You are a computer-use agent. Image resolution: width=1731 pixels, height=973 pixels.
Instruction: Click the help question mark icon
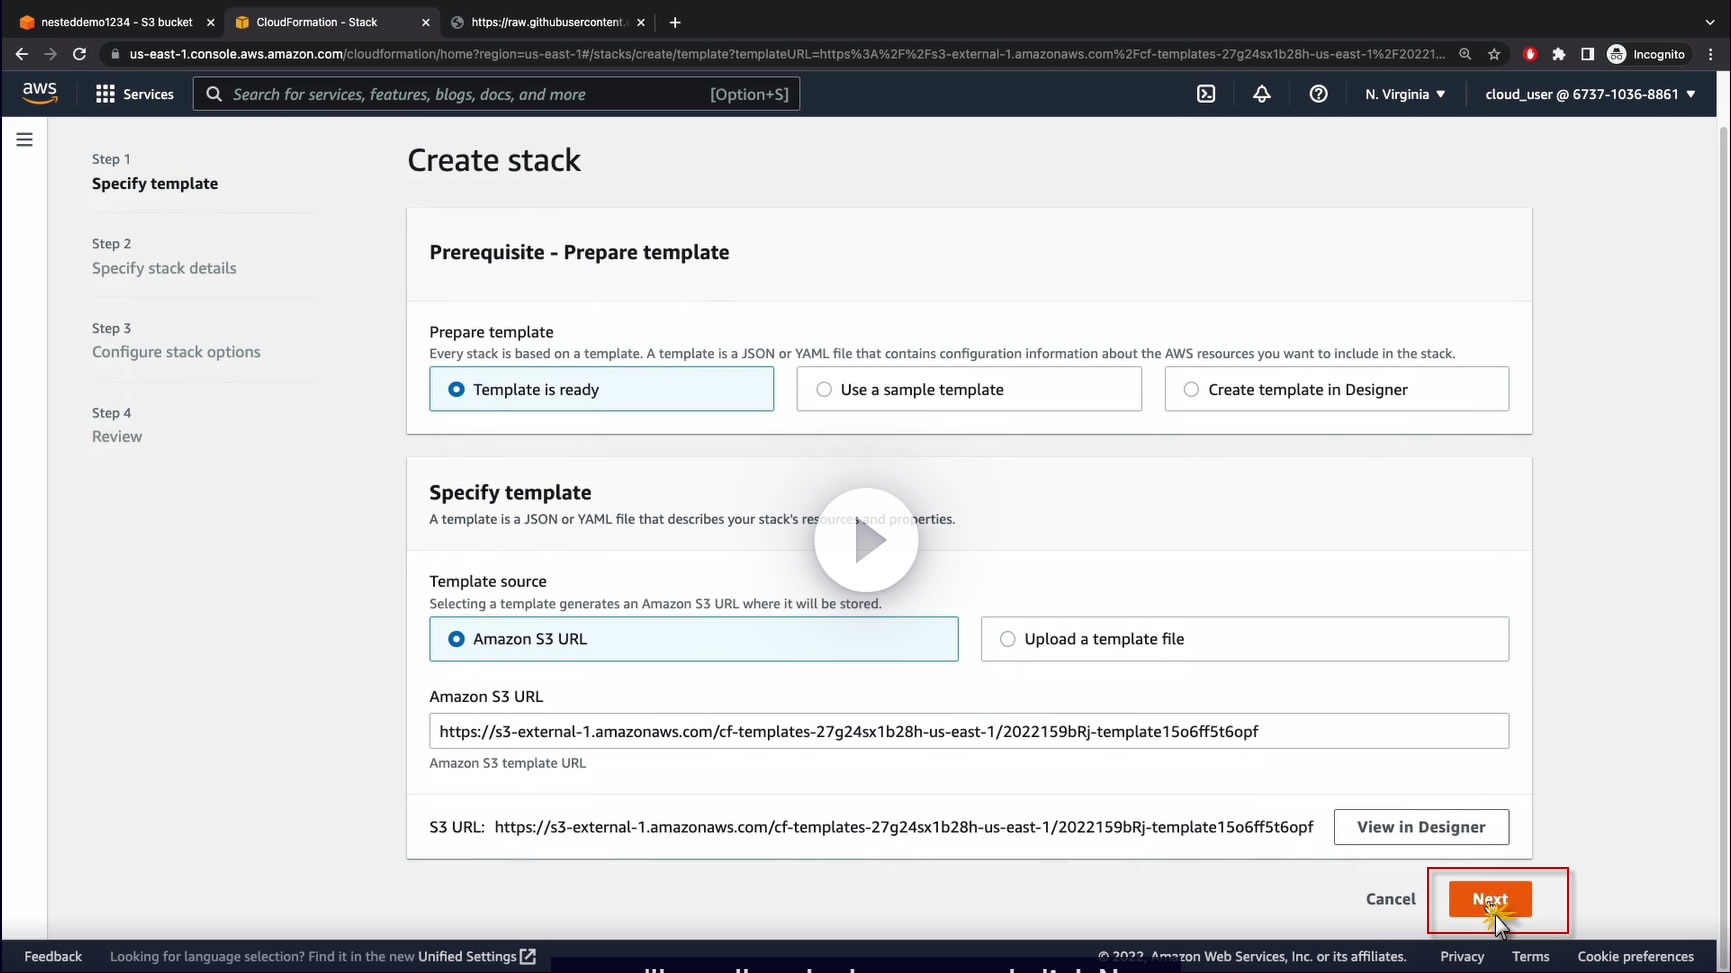1319,94
